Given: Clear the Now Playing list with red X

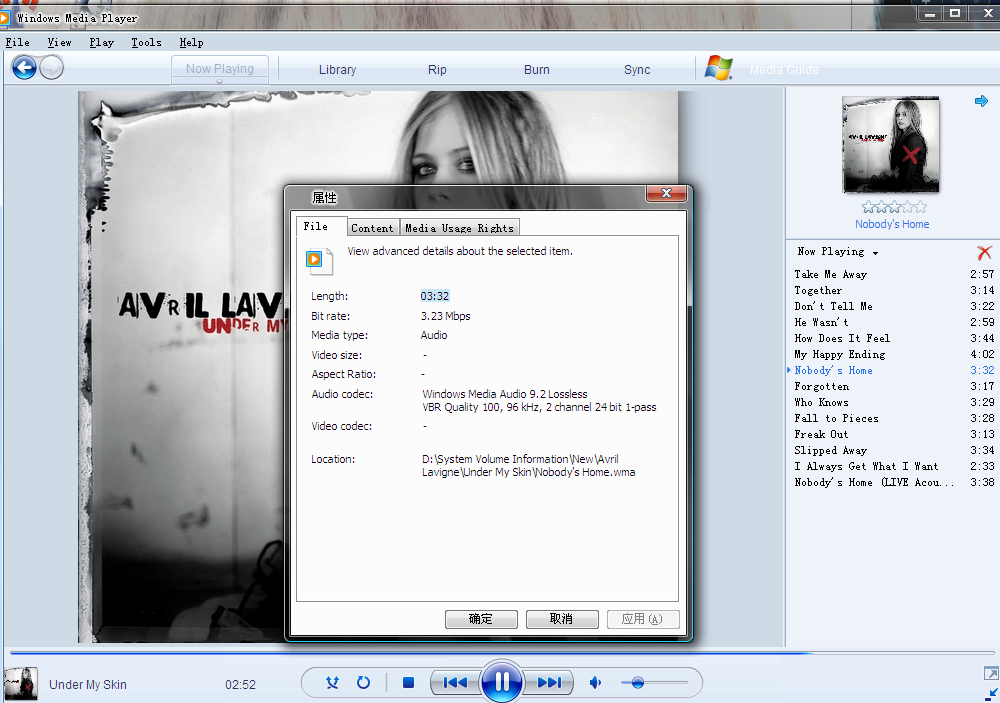Looking at the screenshot, I should pos(985,253).
